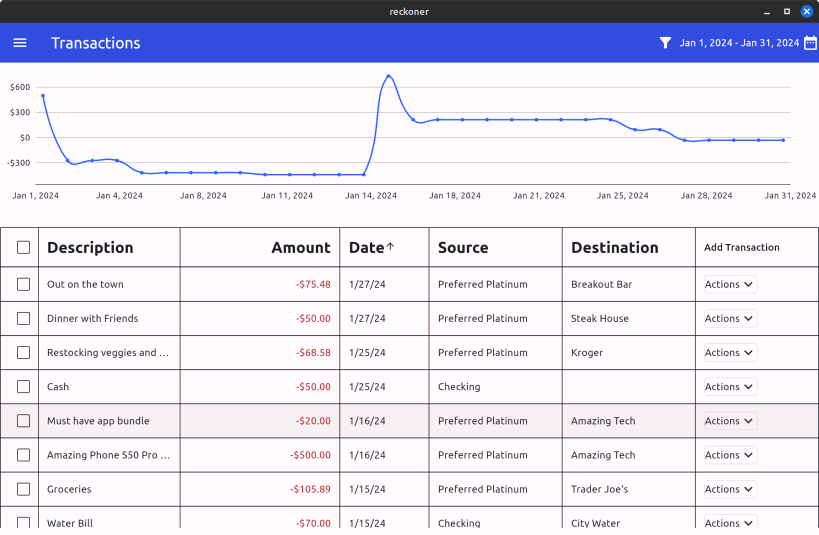
Task: Check the Groceries row checkbox
Action: (24, 489)
